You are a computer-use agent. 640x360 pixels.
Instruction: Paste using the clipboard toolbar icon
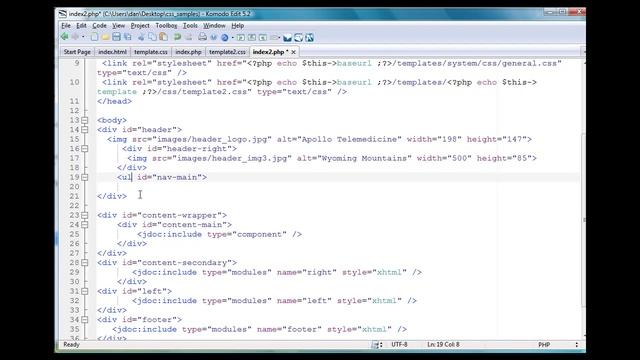[163, 37]
